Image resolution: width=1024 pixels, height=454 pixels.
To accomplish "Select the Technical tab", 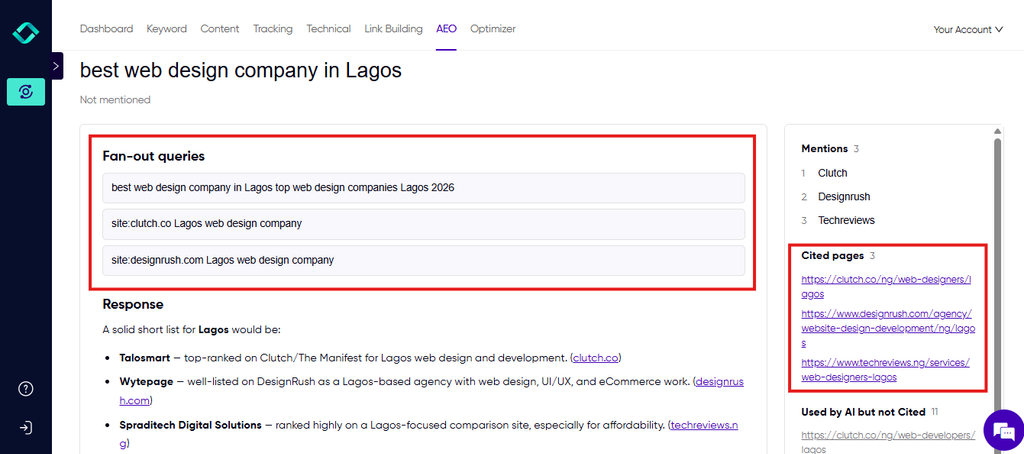I will 328,29.
